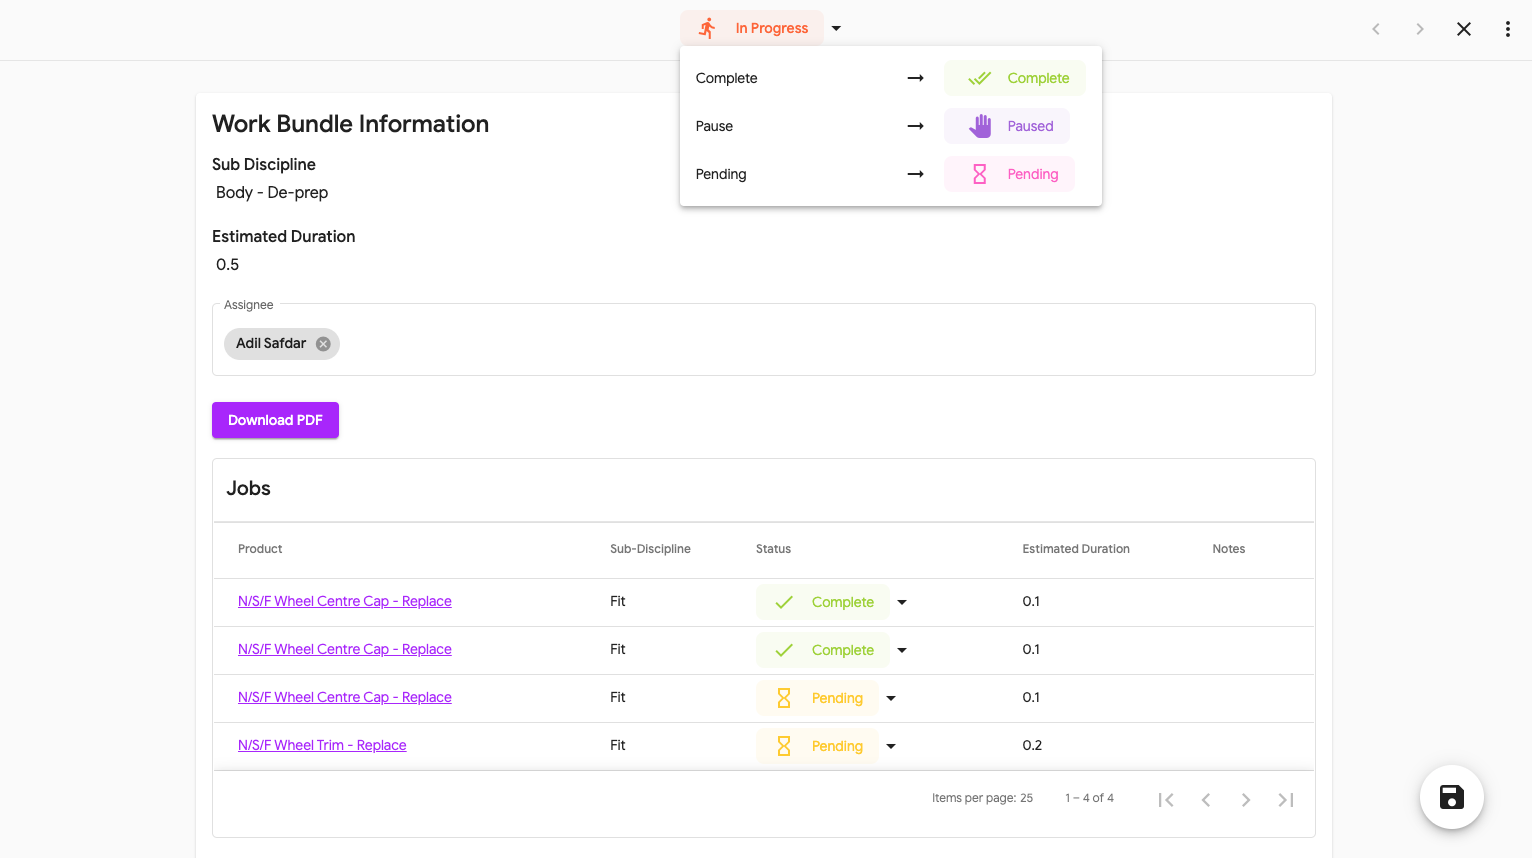Click the Sub-Discipline column header
This screenshot has height=858, width=1532.
[x=650, y=549]
